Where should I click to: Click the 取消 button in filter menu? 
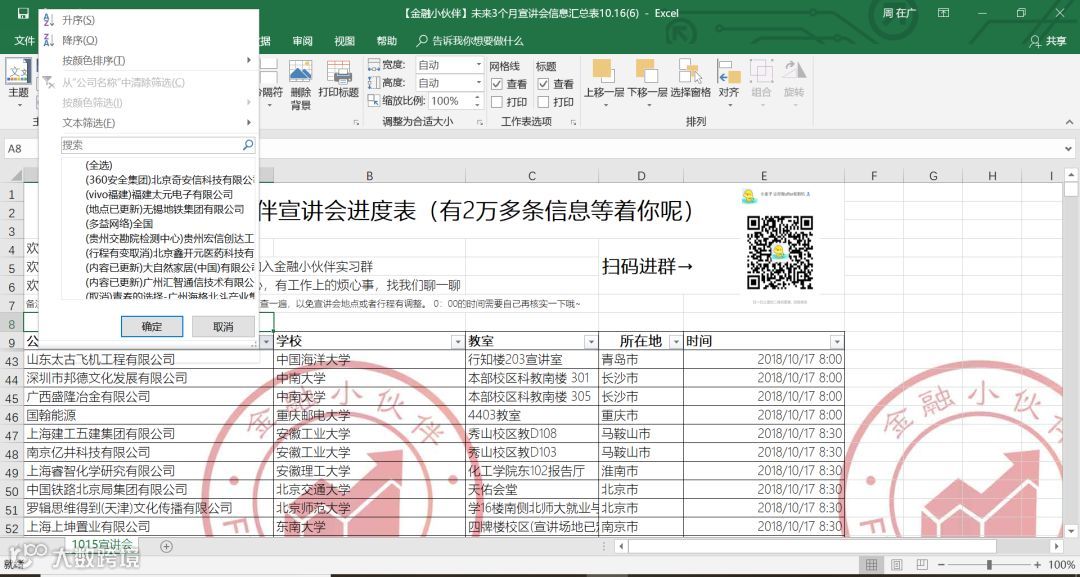(223, 326)
